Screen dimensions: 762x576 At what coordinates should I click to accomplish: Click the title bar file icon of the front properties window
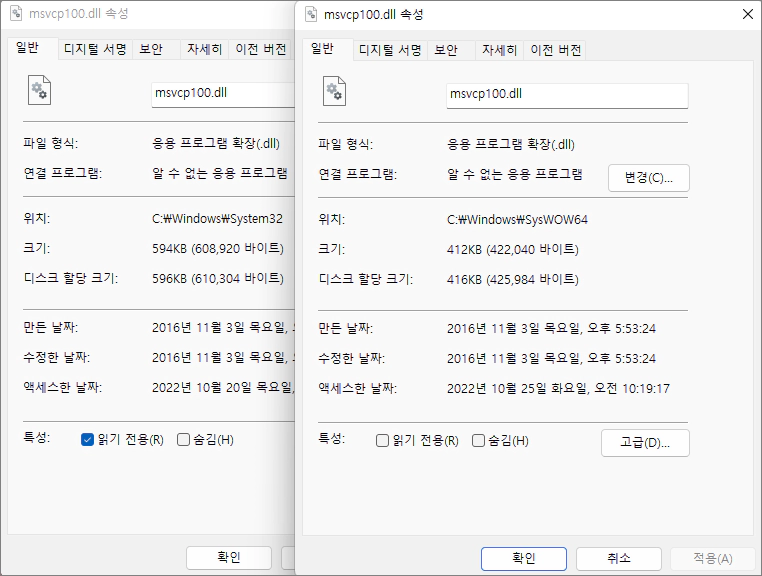[x=311, y=14]
